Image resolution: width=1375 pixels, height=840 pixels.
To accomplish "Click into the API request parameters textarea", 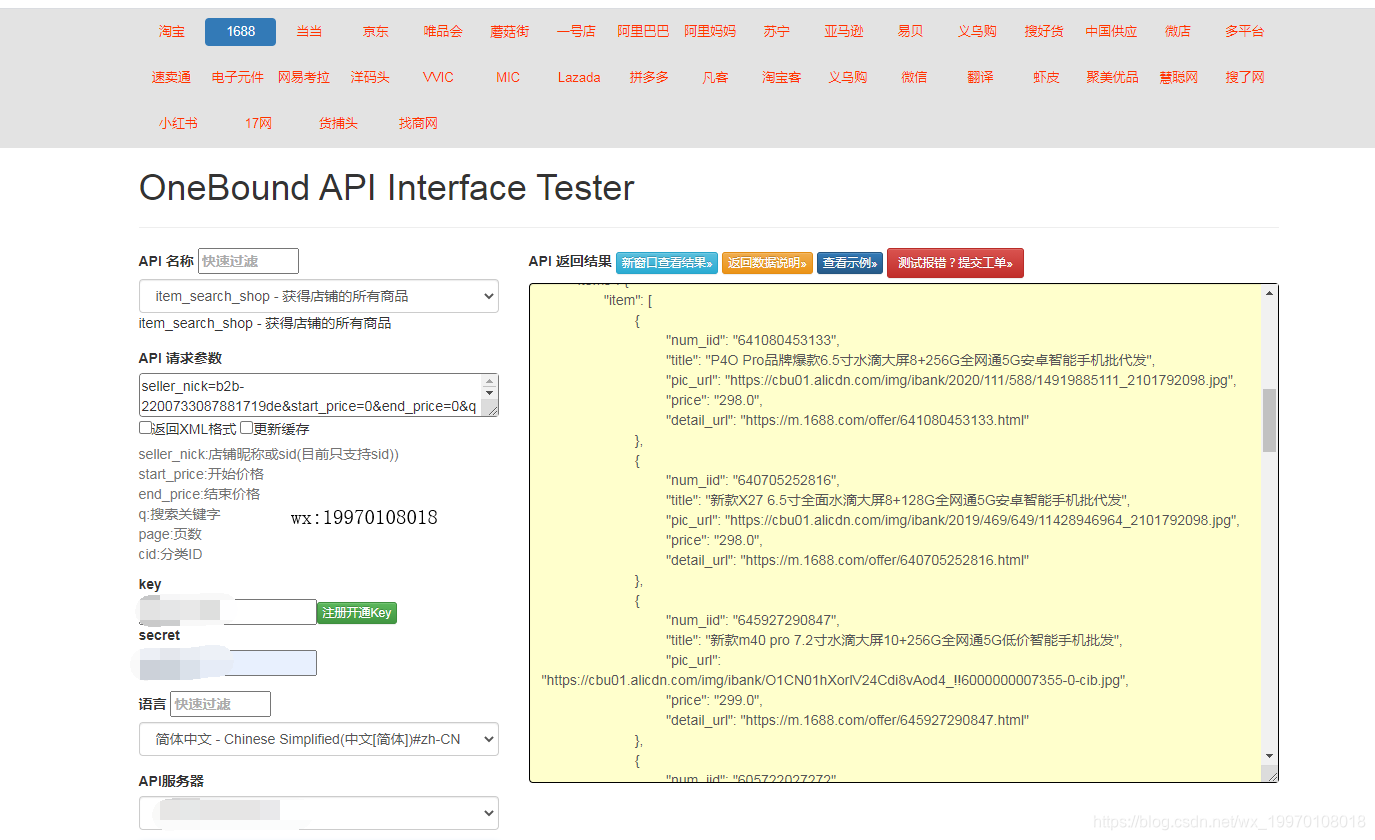I will (x=311, y=395).
